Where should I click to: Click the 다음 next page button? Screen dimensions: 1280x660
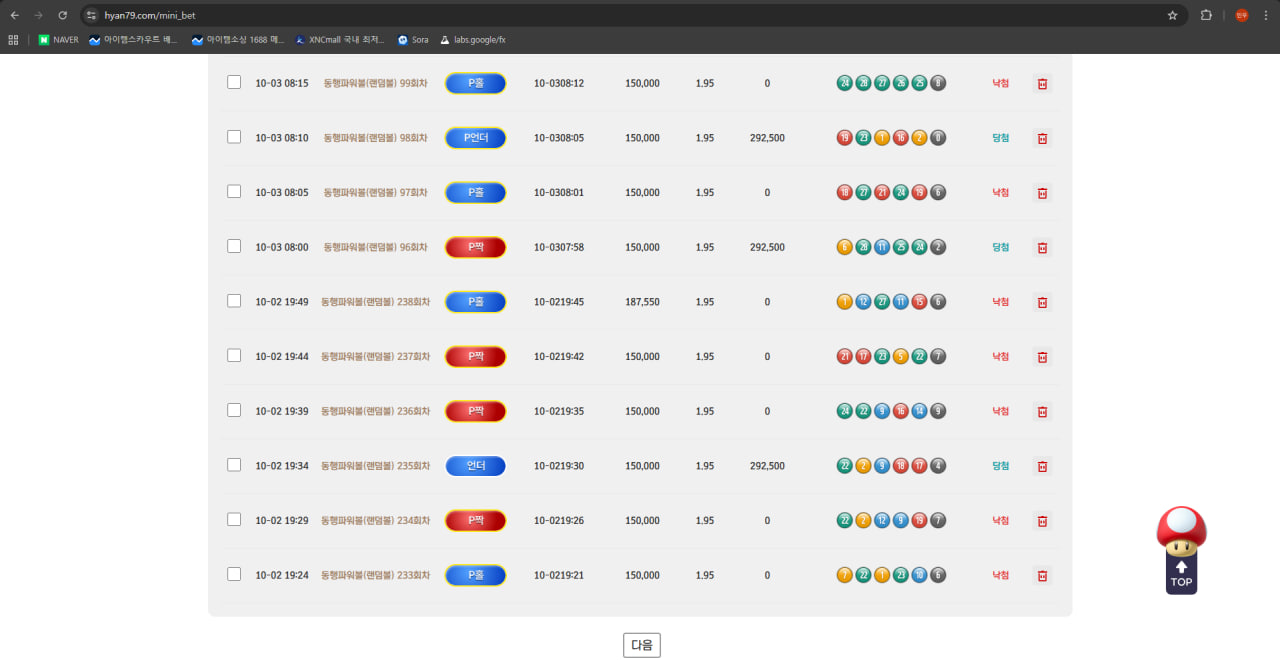(641, 645)
